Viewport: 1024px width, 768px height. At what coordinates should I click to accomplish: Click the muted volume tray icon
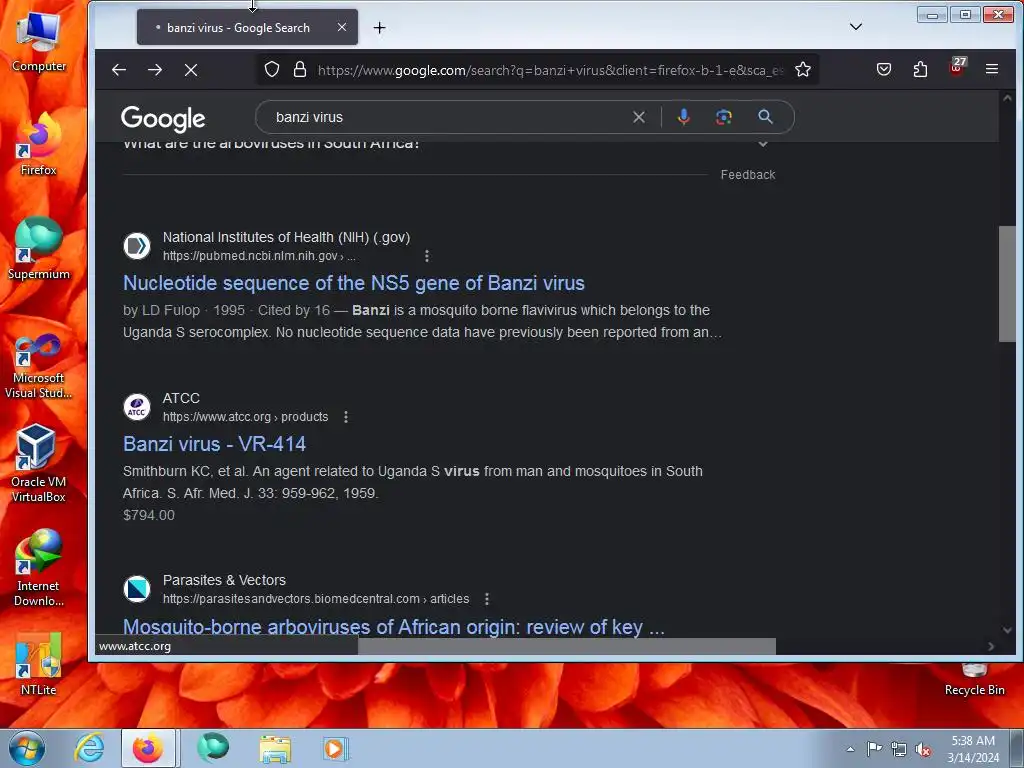pos(923,749)
